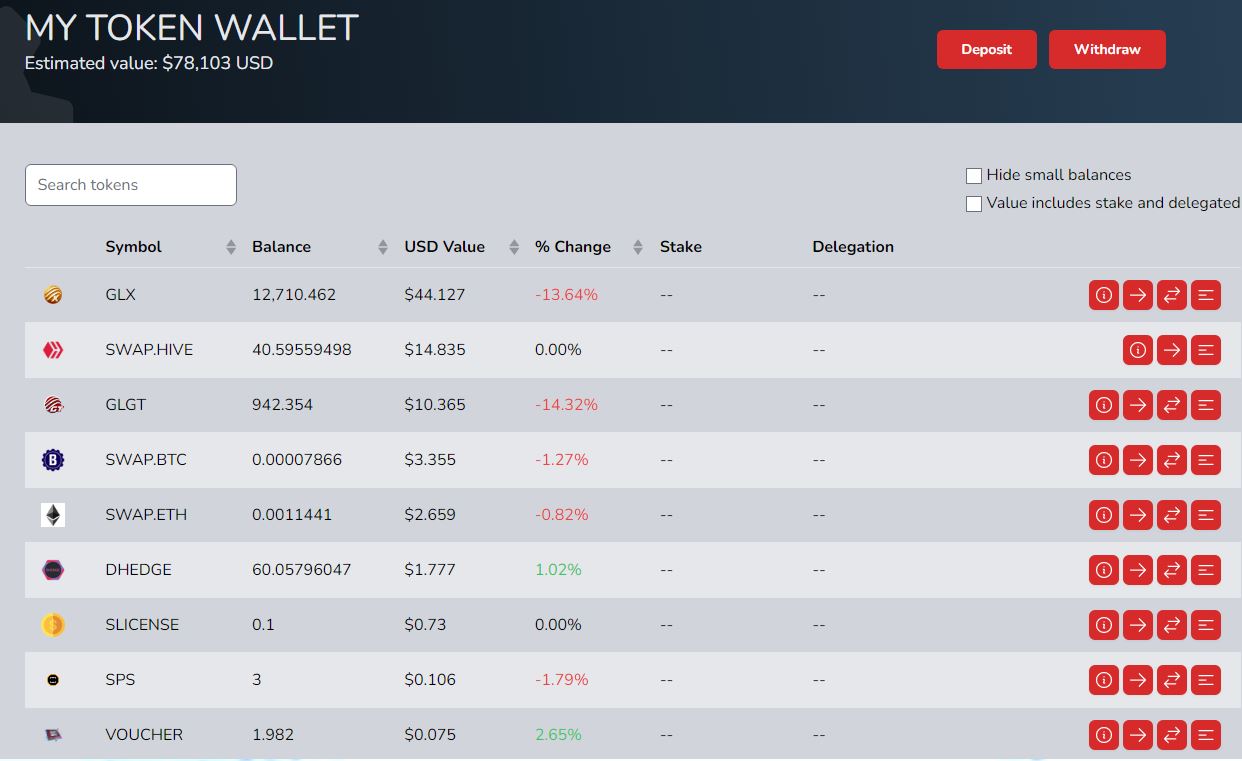Open the list lines icon for SPS

point(1206,680)
